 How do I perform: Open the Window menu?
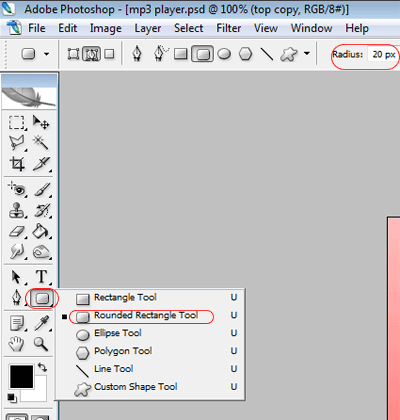pos(311,28)
